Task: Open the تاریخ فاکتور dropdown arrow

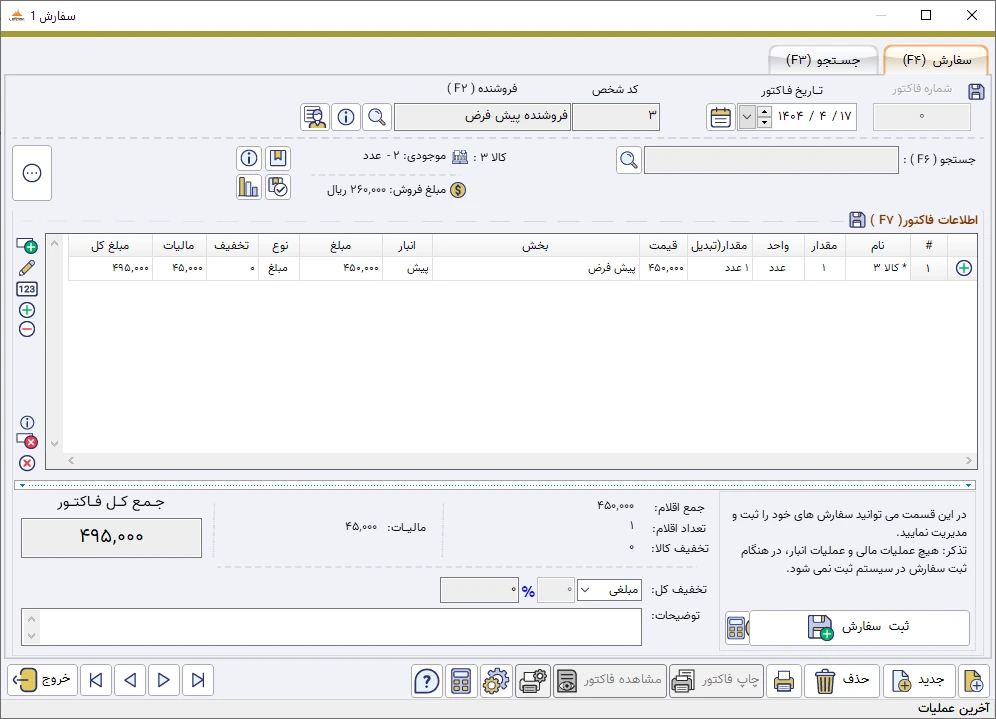Action: coord(747,118)
